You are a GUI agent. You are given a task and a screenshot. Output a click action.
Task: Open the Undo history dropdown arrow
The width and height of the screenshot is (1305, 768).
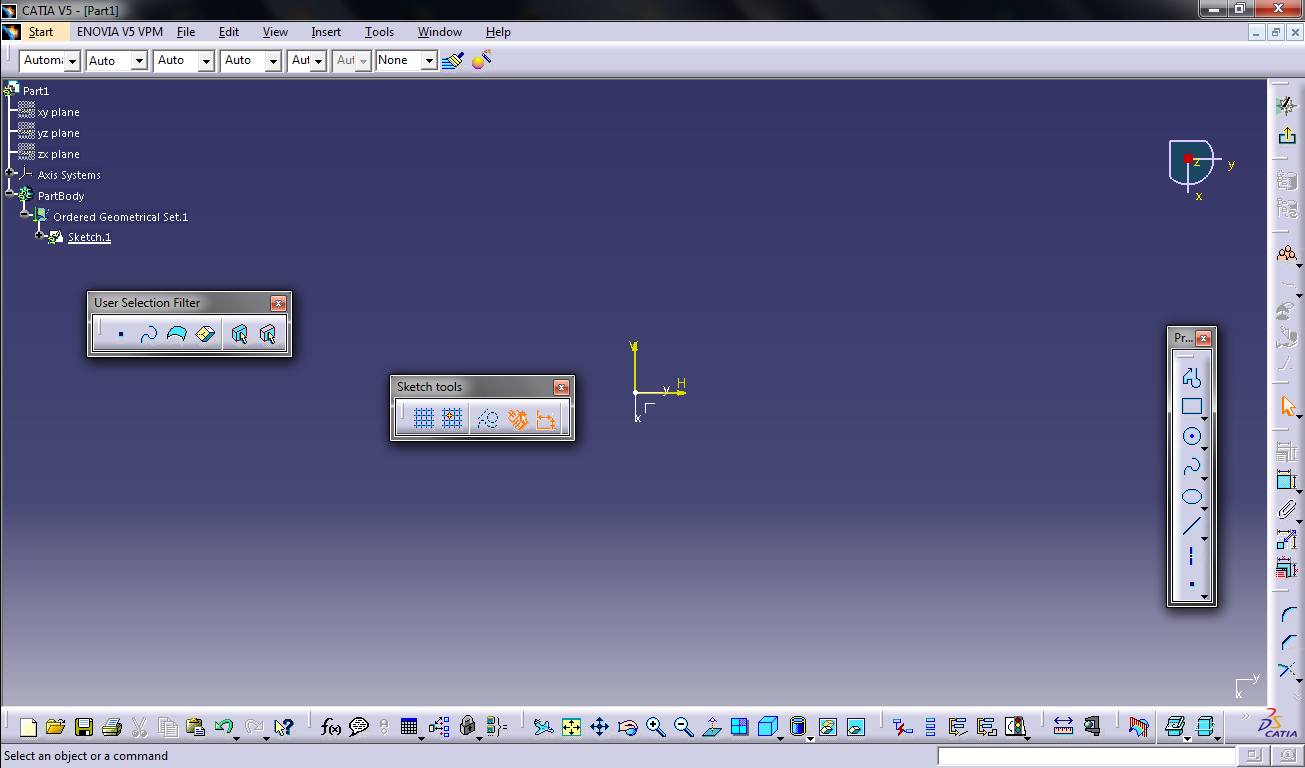235,738
